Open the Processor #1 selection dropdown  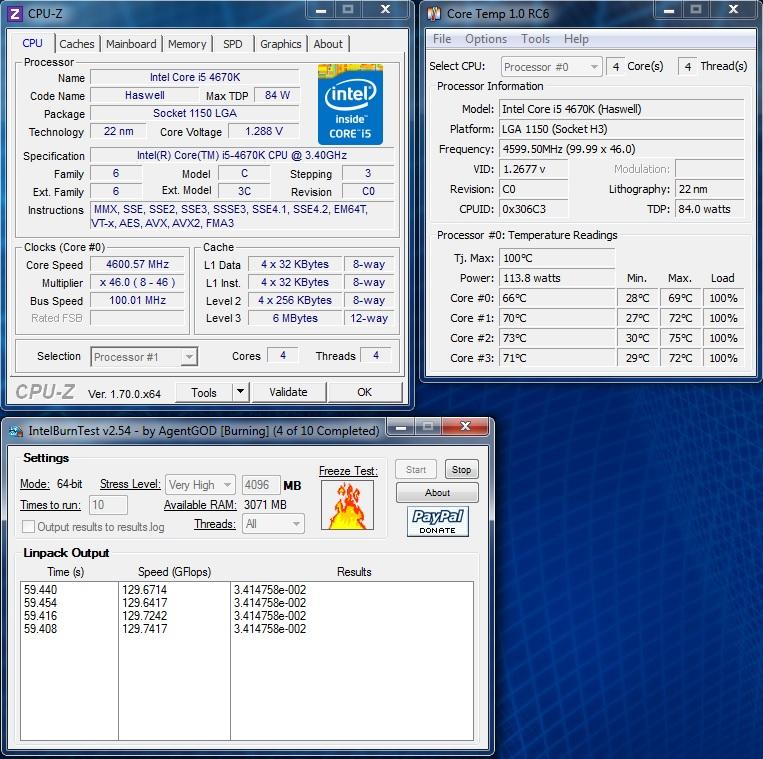[x=189, y=357]
